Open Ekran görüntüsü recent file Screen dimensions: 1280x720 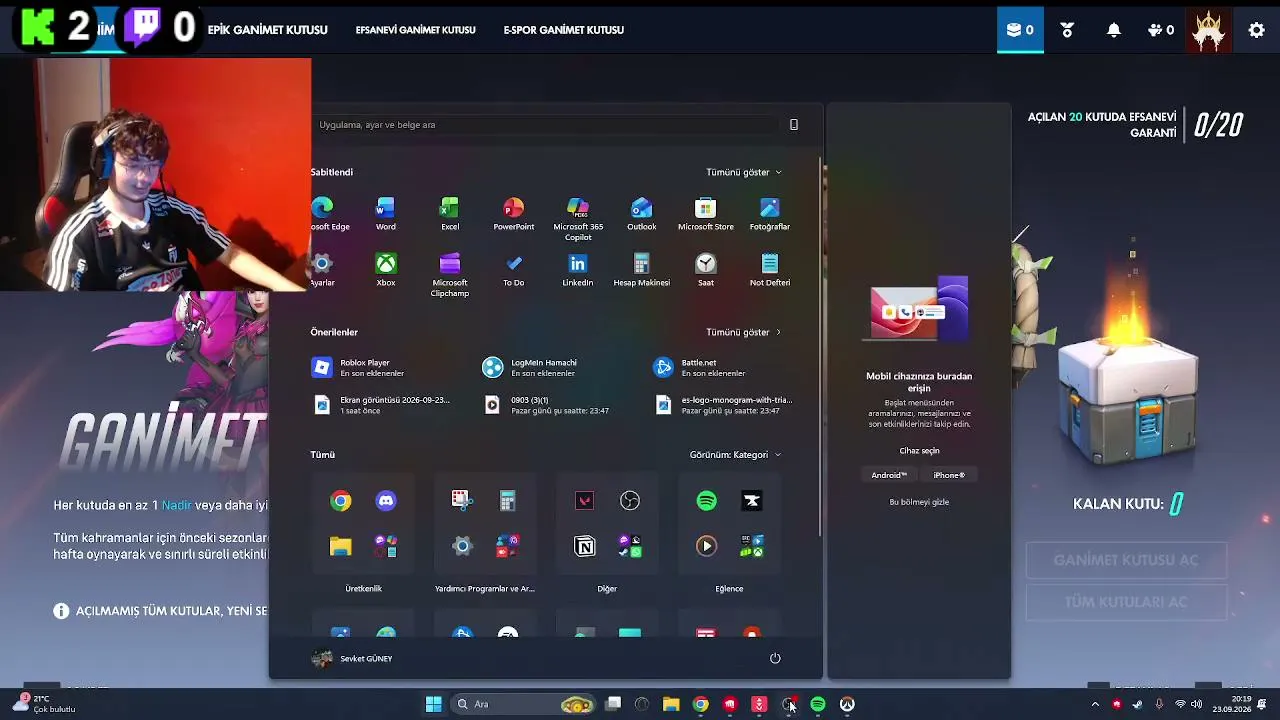[381, 405]
